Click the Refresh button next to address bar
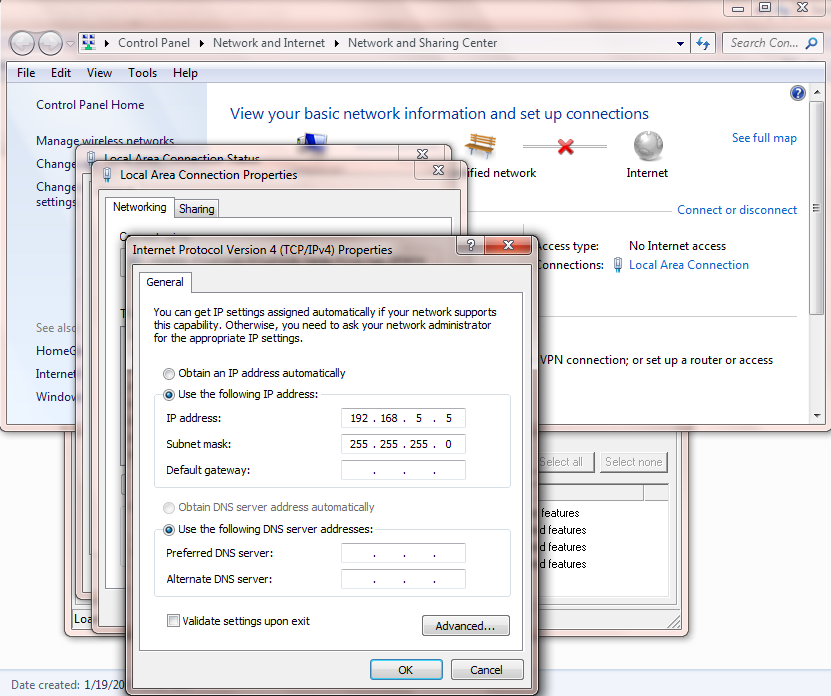831x696 pixels. (x=703, y=43)
